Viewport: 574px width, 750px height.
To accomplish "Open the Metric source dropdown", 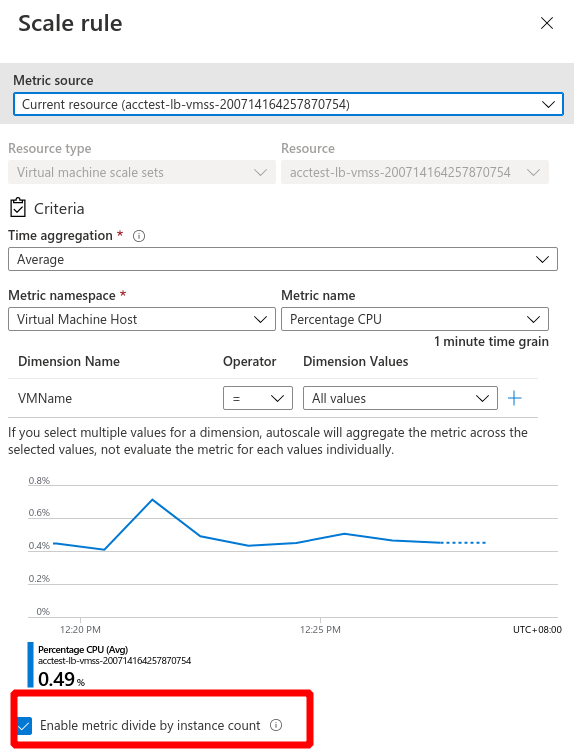I will tap(288, 104).
